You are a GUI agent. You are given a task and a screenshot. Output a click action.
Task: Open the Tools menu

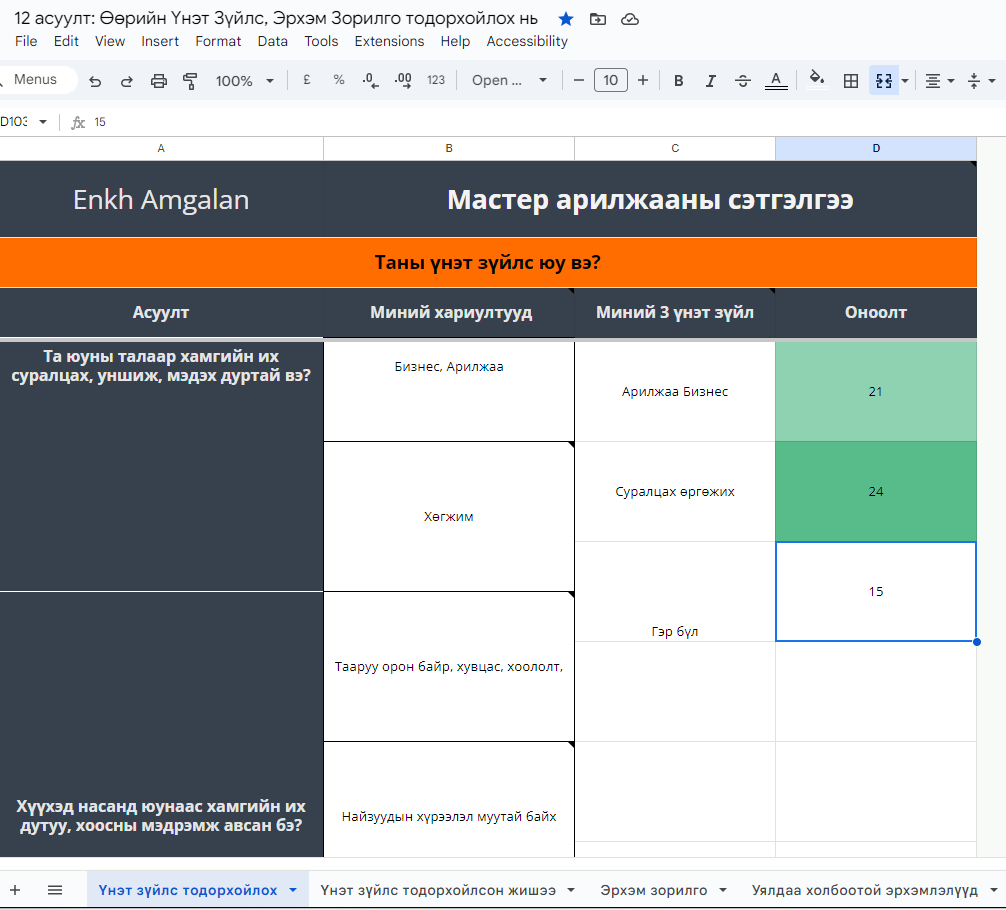click(321, 41)
